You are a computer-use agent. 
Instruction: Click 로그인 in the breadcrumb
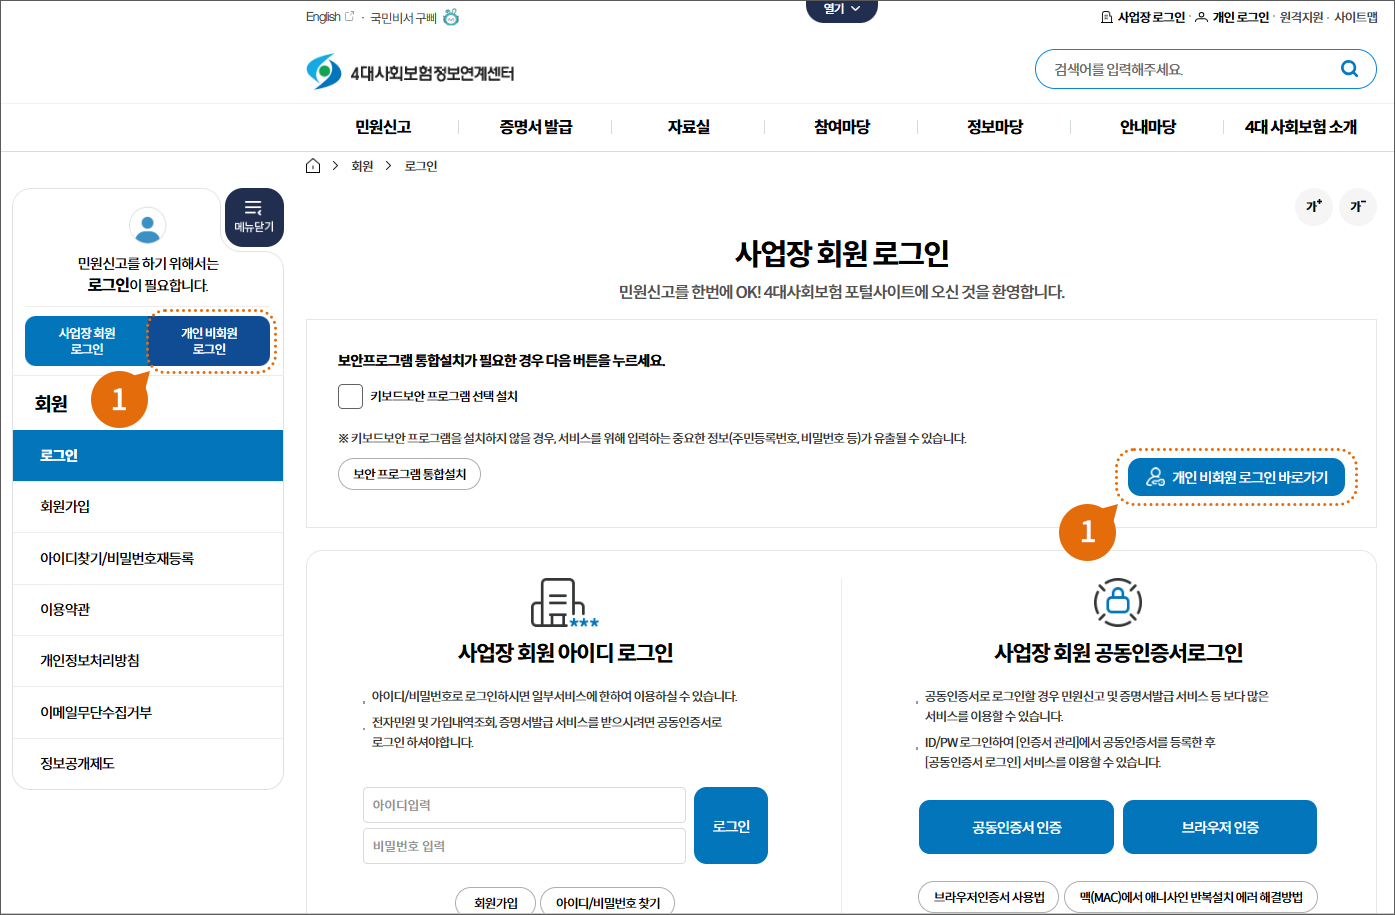point(421,166)
